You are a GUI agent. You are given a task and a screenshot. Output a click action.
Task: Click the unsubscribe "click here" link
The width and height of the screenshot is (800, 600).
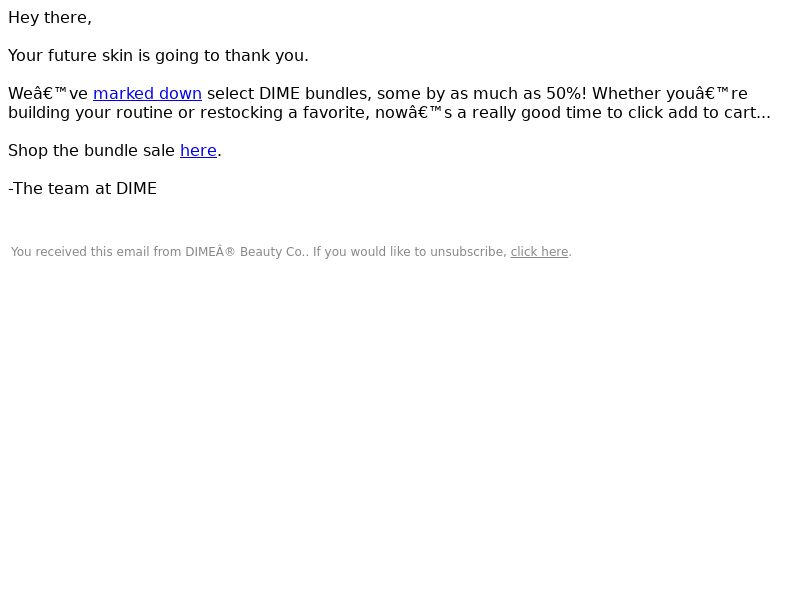click(x=539, y=252)
